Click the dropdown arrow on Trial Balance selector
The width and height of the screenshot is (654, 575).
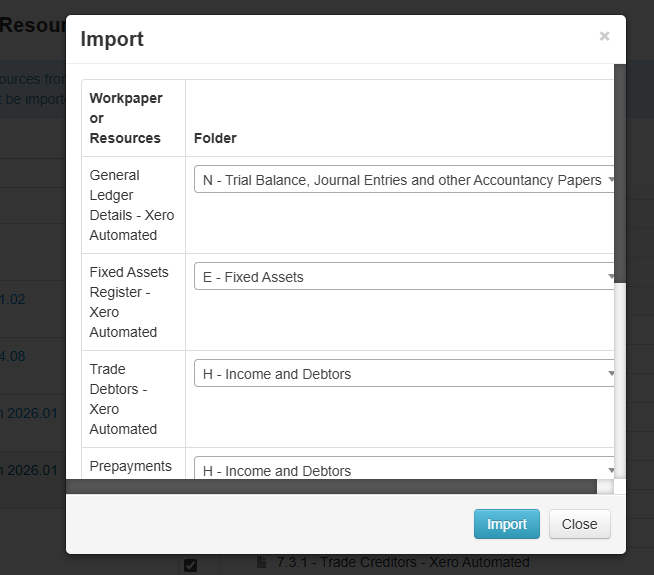(x=611, y=181)
